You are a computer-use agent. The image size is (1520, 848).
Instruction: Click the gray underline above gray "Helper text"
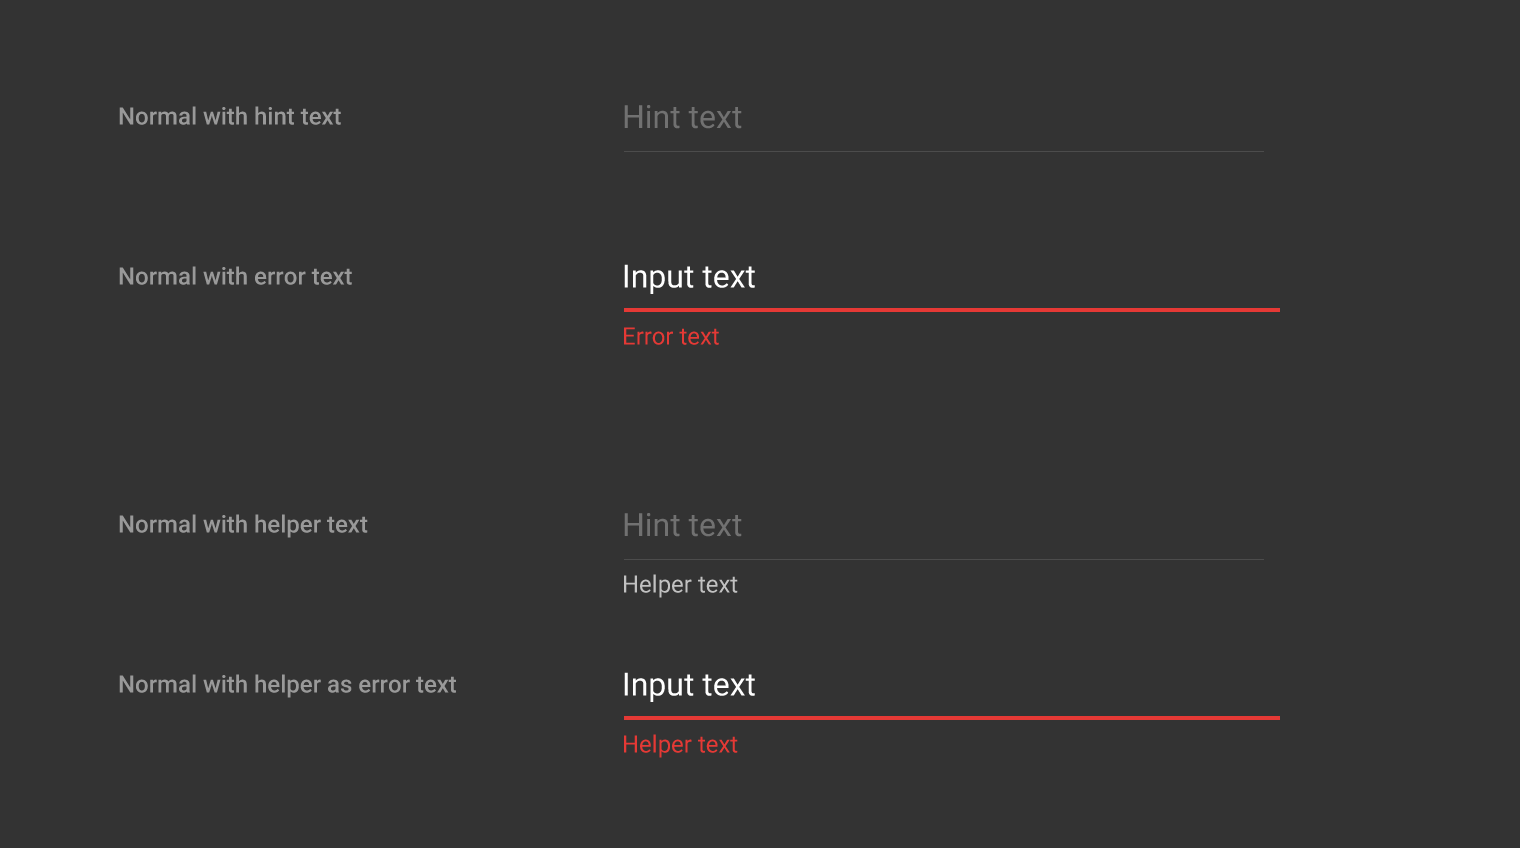[x=943, y=559]
